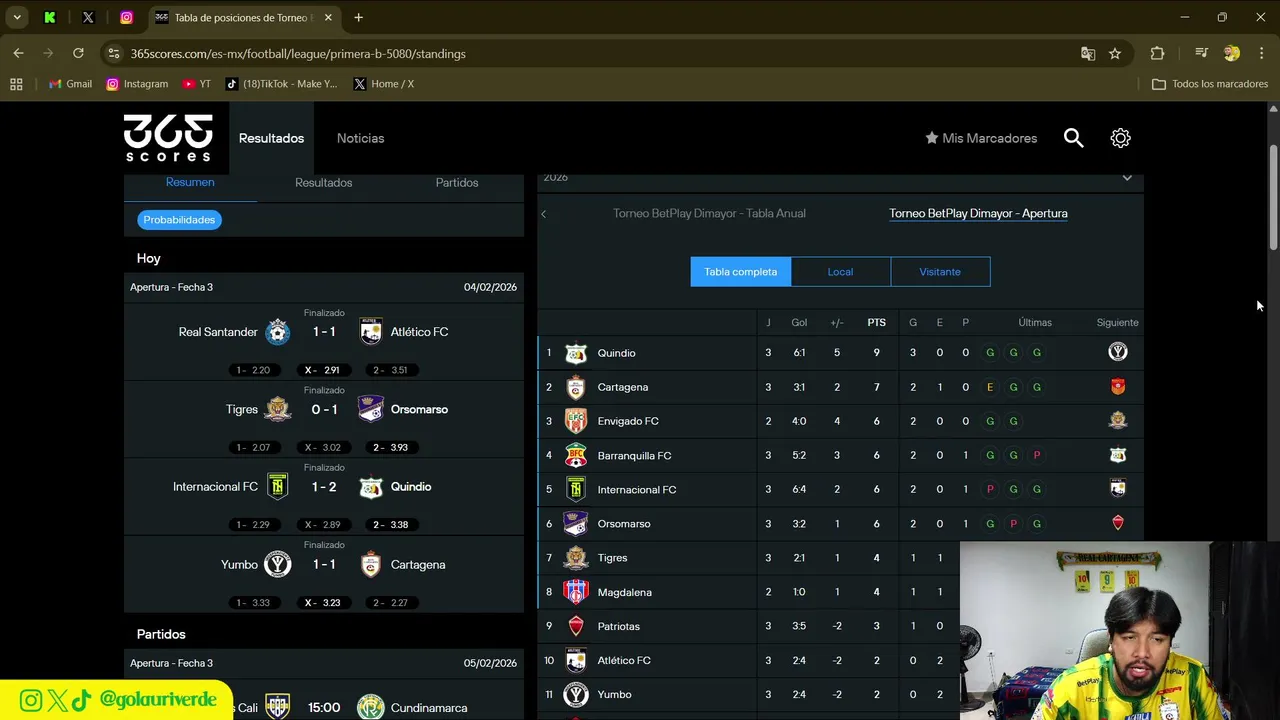The width and height of the screenshot is (1280, 720).
Task: Open the Chrome apps grid icon
Action: pyautogui.click(x=16, y=84)
